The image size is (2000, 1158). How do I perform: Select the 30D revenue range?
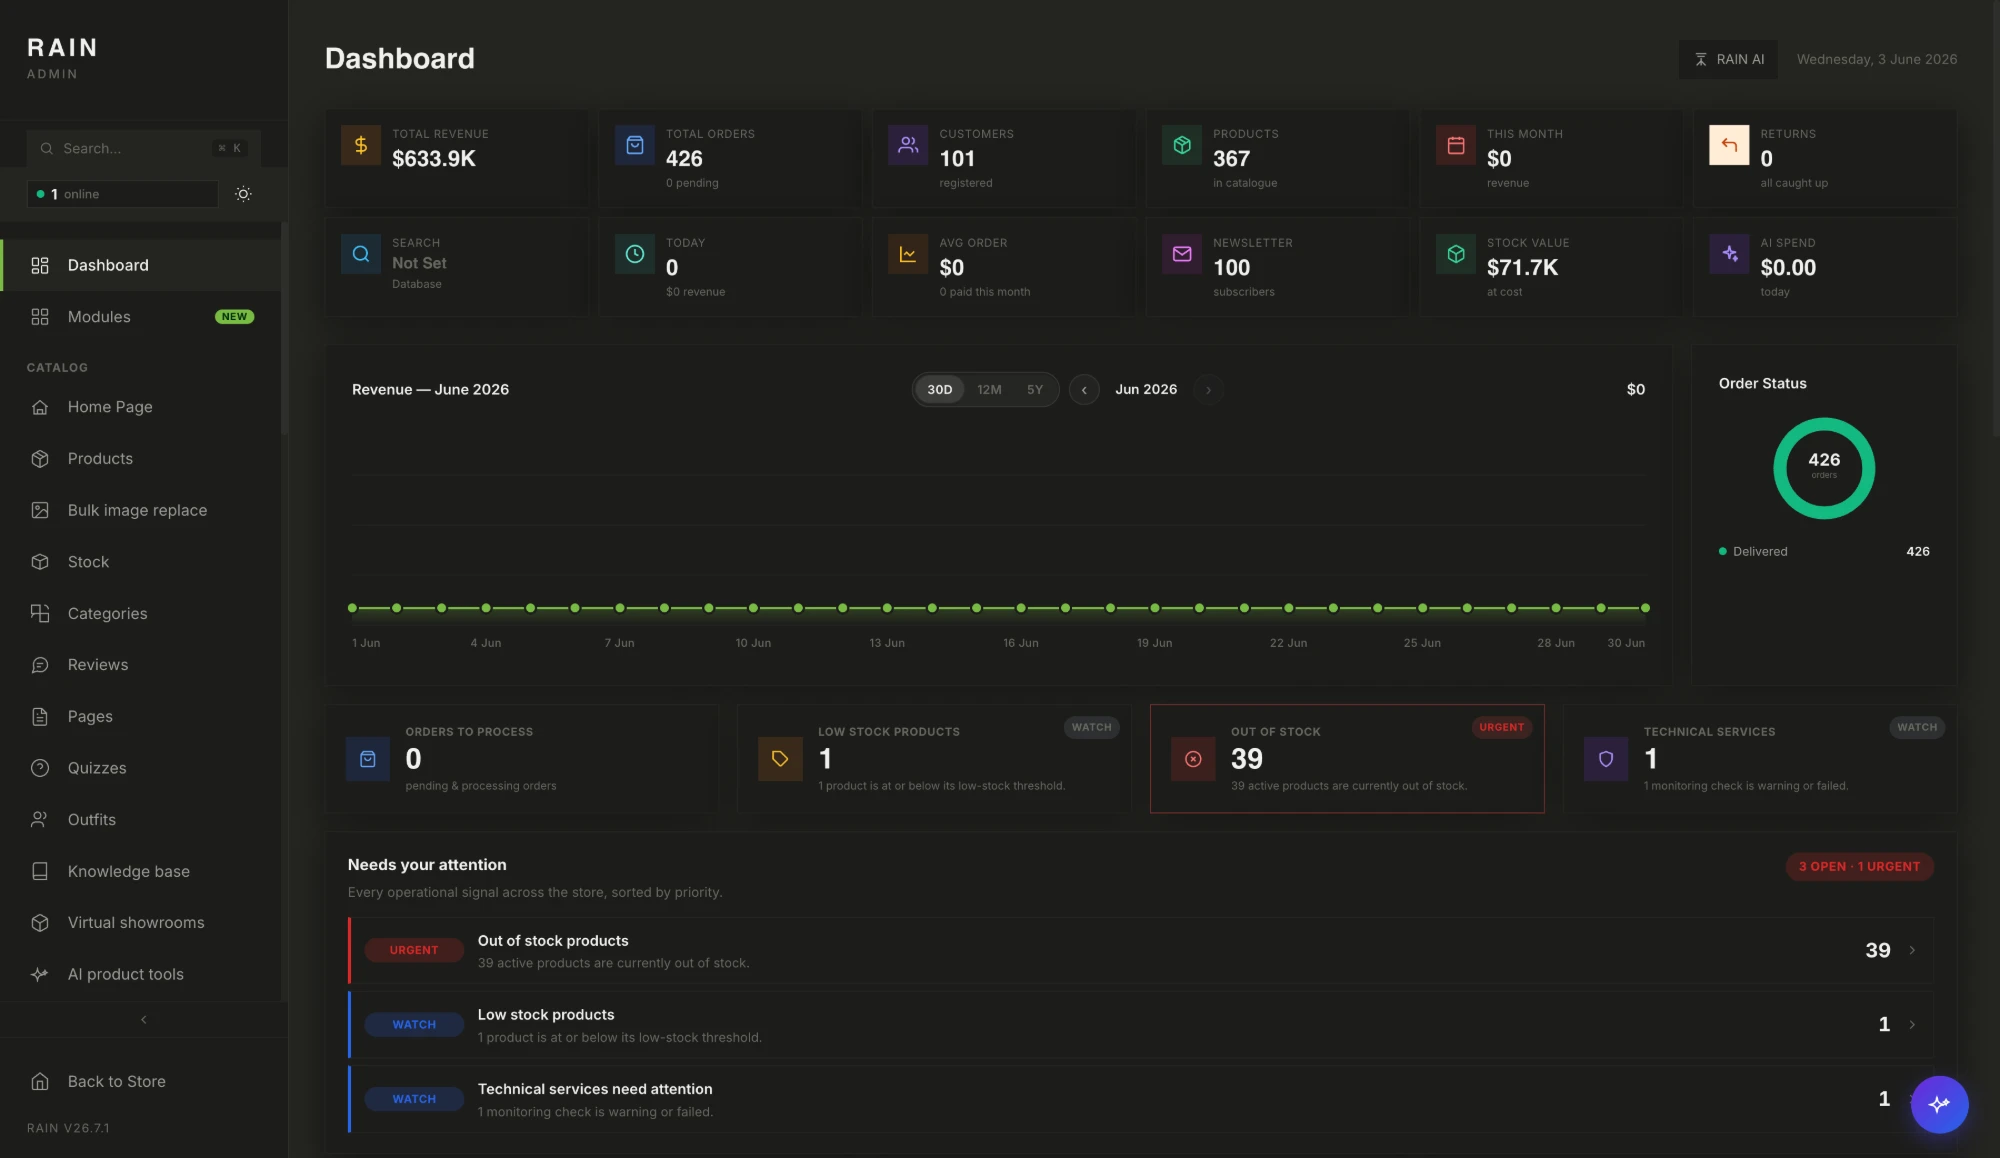click(x=939, y=390)
